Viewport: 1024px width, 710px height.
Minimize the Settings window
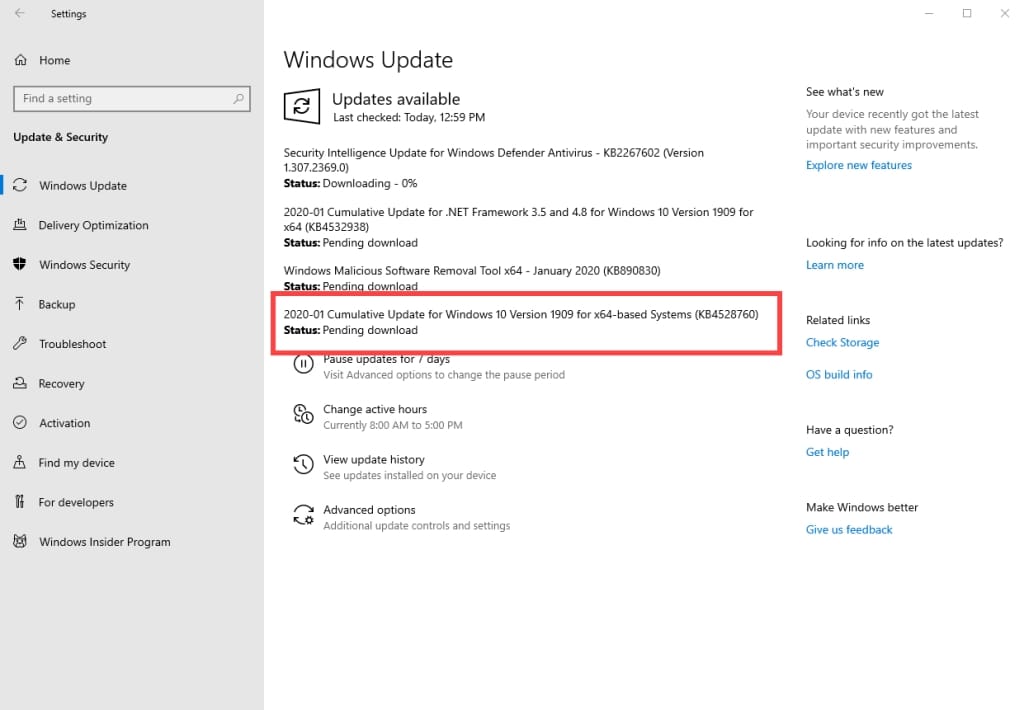pos(929,13)
